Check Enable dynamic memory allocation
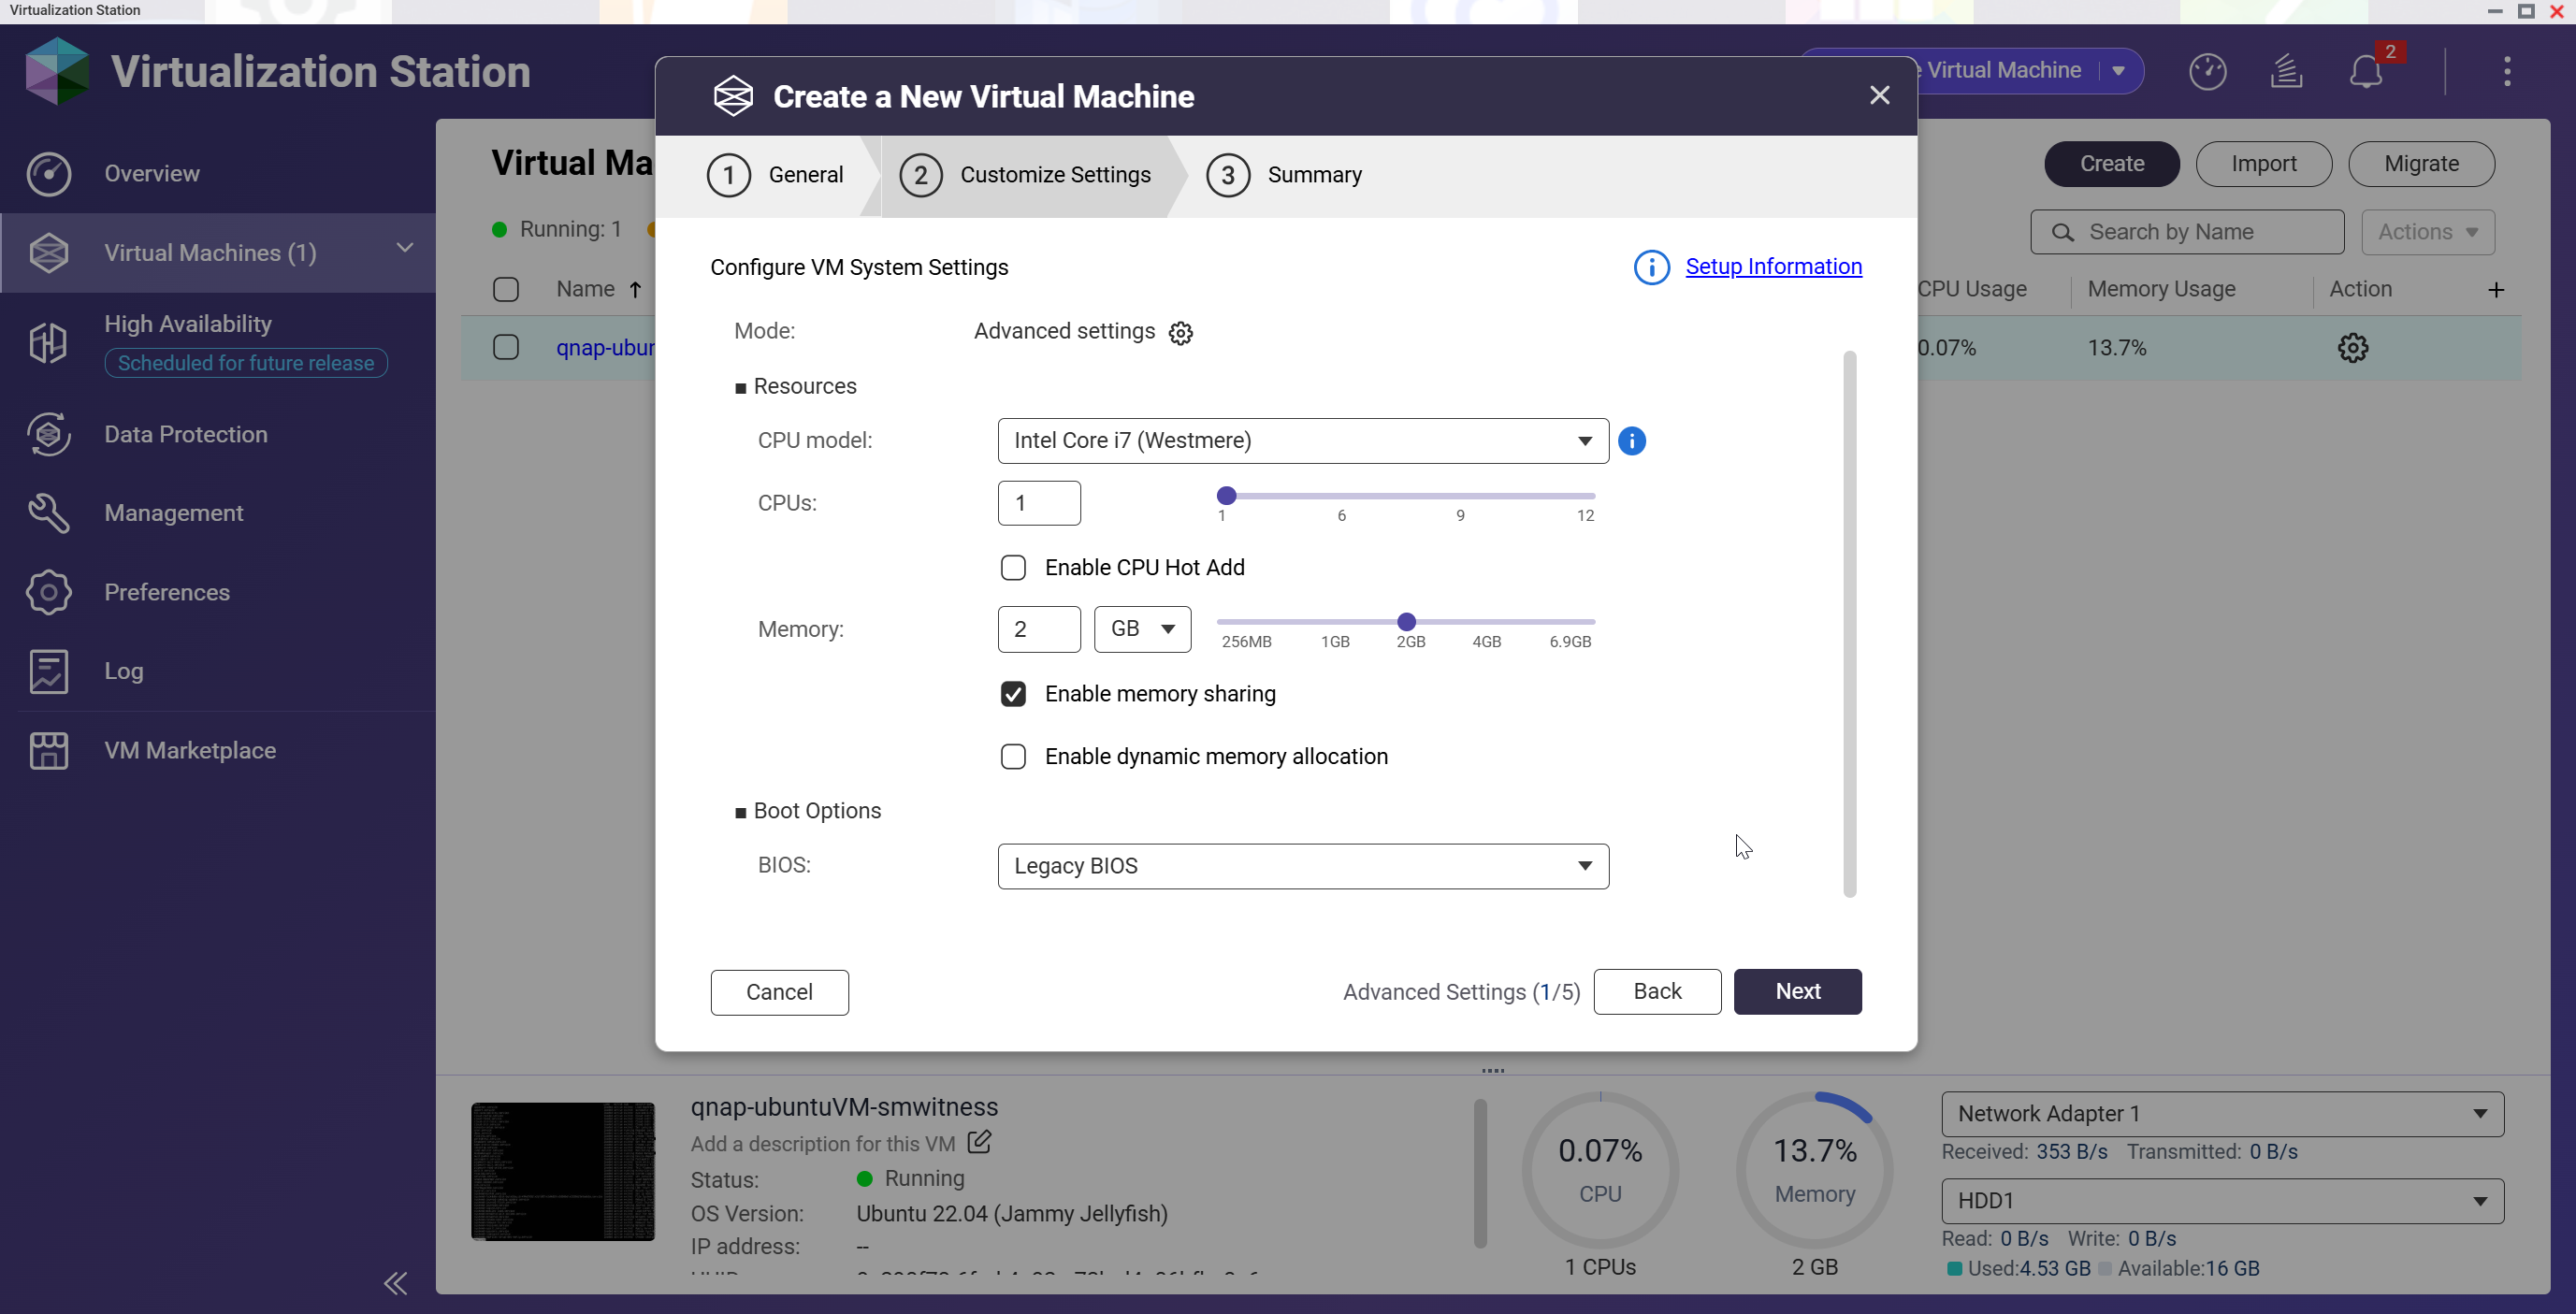 click(1013, 757)
